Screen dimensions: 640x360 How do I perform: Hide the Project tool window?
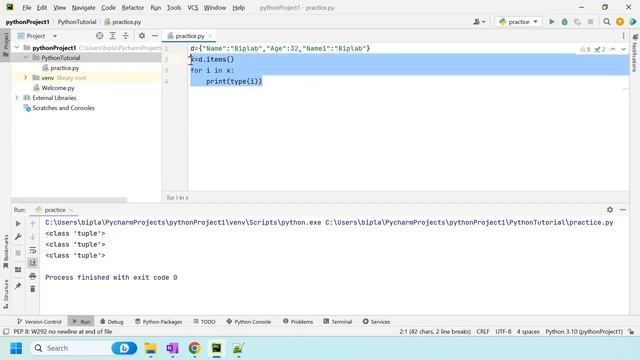pos(155,36)
